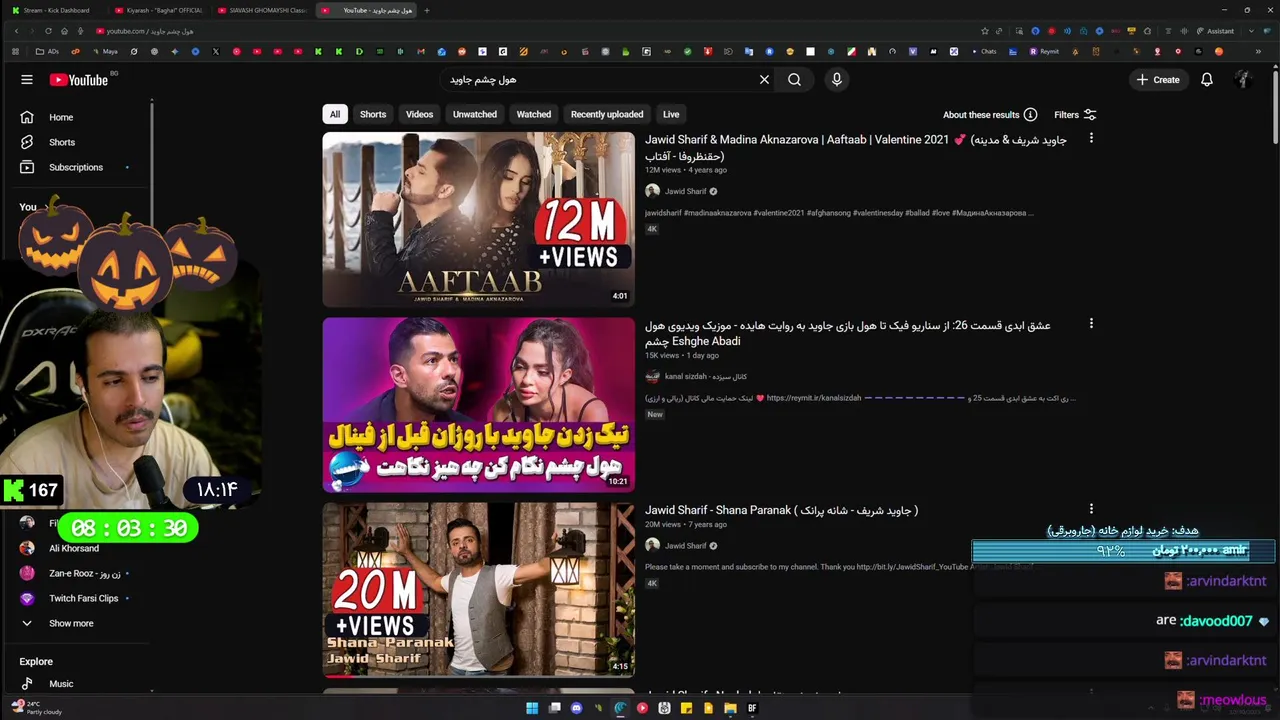
Task: Open the notifications bell
Action: [1207, 80]
